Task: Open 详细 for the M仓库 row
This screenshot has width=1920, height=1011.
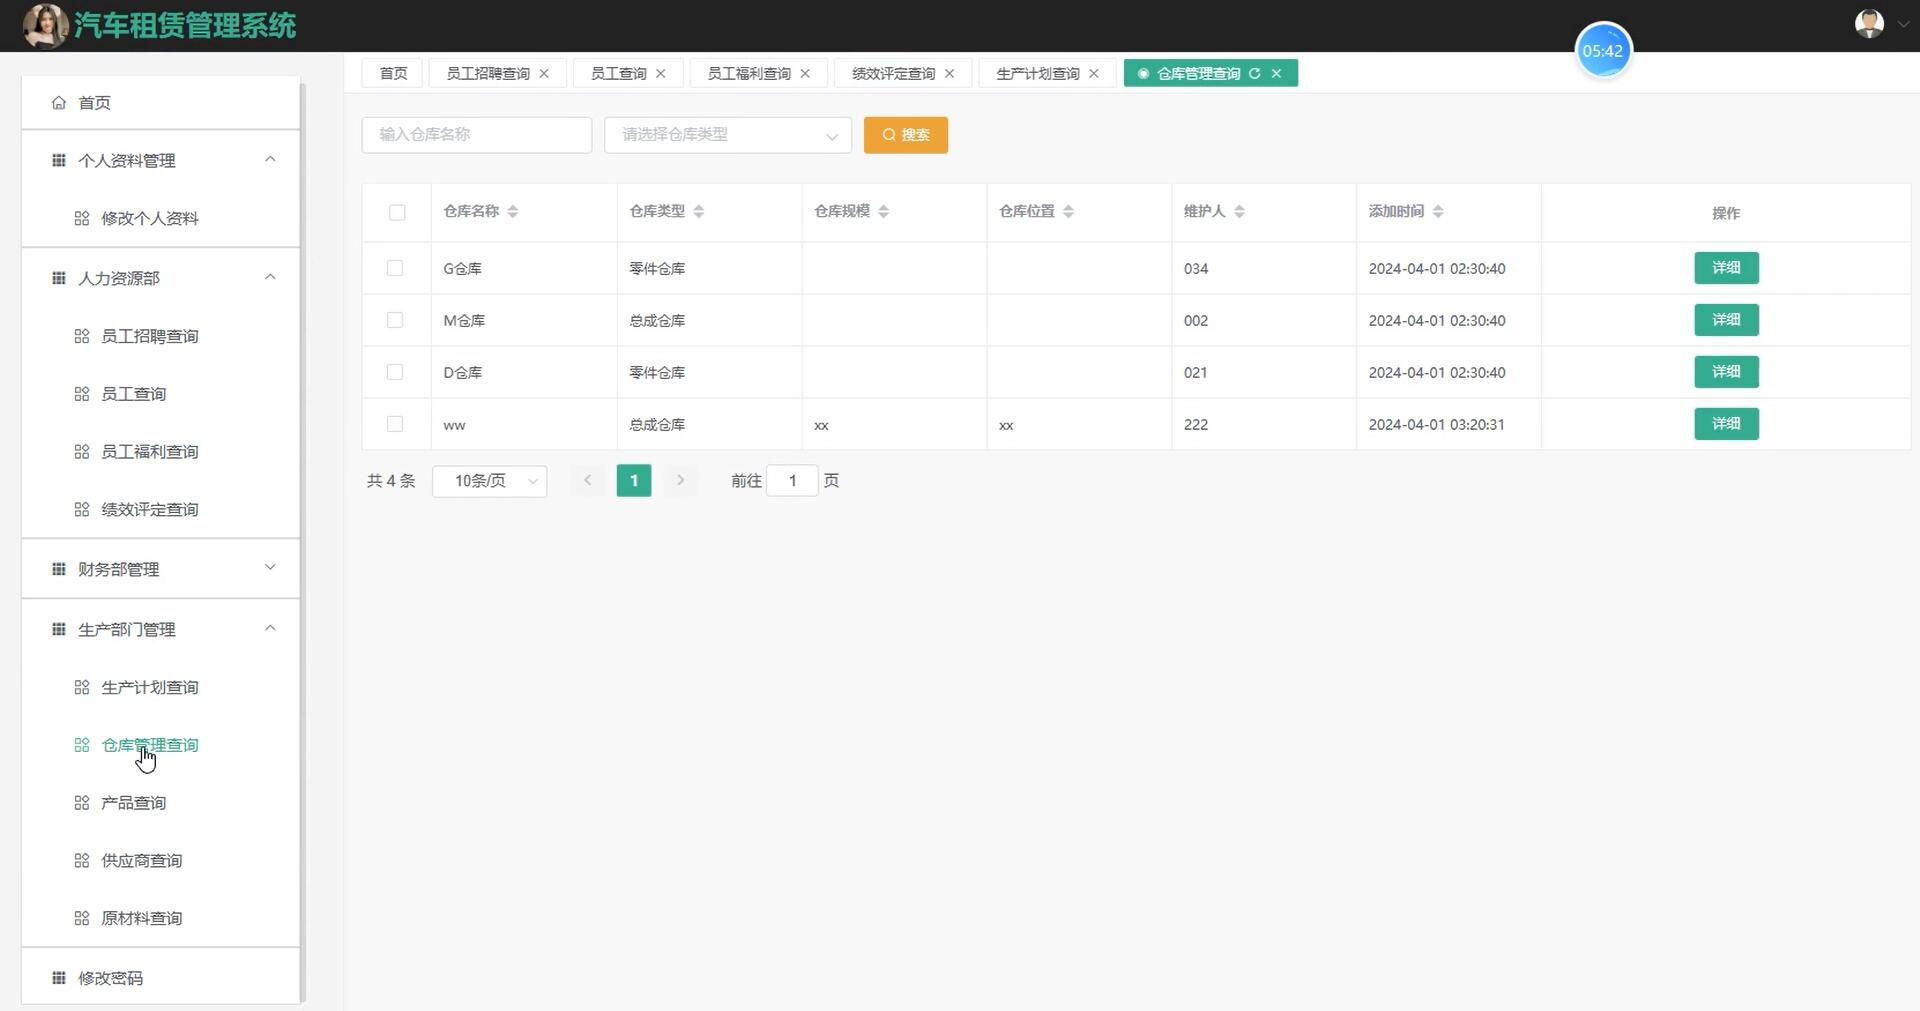Action: coord(1726,320)
